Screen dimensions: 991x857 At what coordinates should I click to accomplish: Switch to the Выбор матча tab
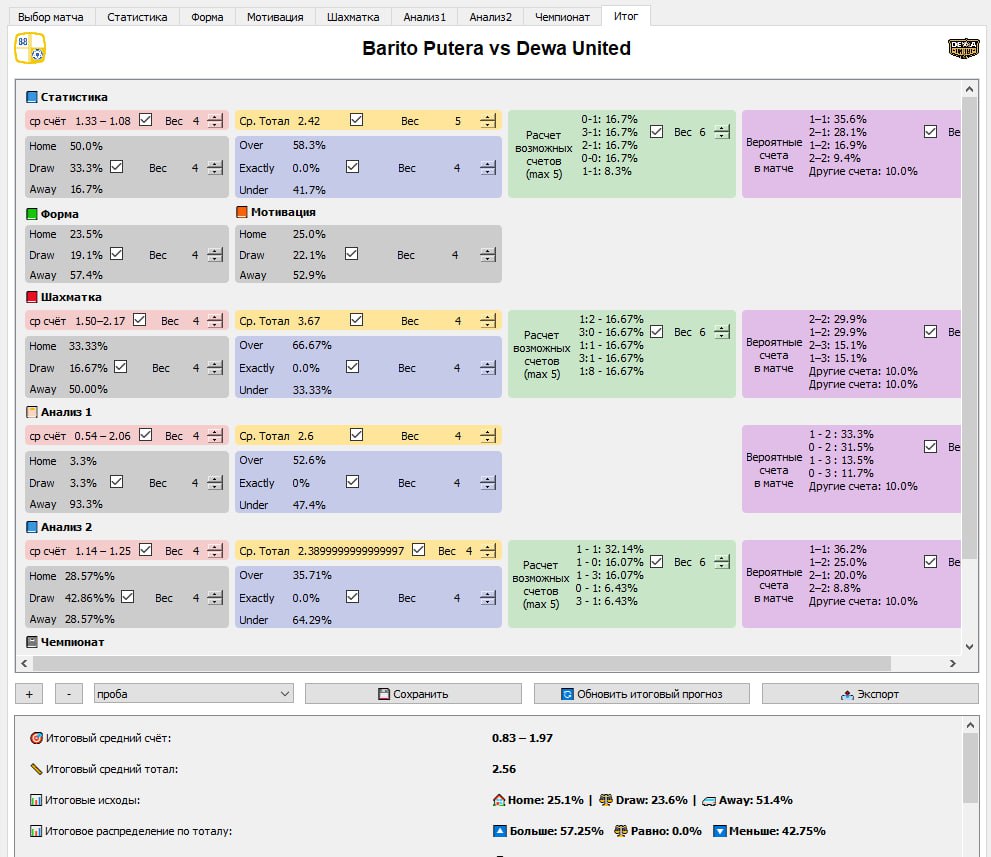[x=51, y=17]
